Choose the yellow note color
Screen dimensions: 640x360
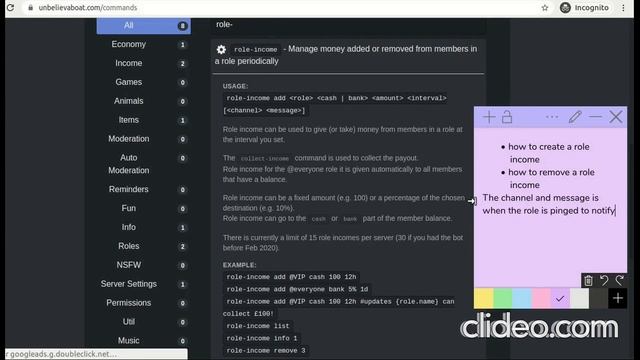pos(484,298)
